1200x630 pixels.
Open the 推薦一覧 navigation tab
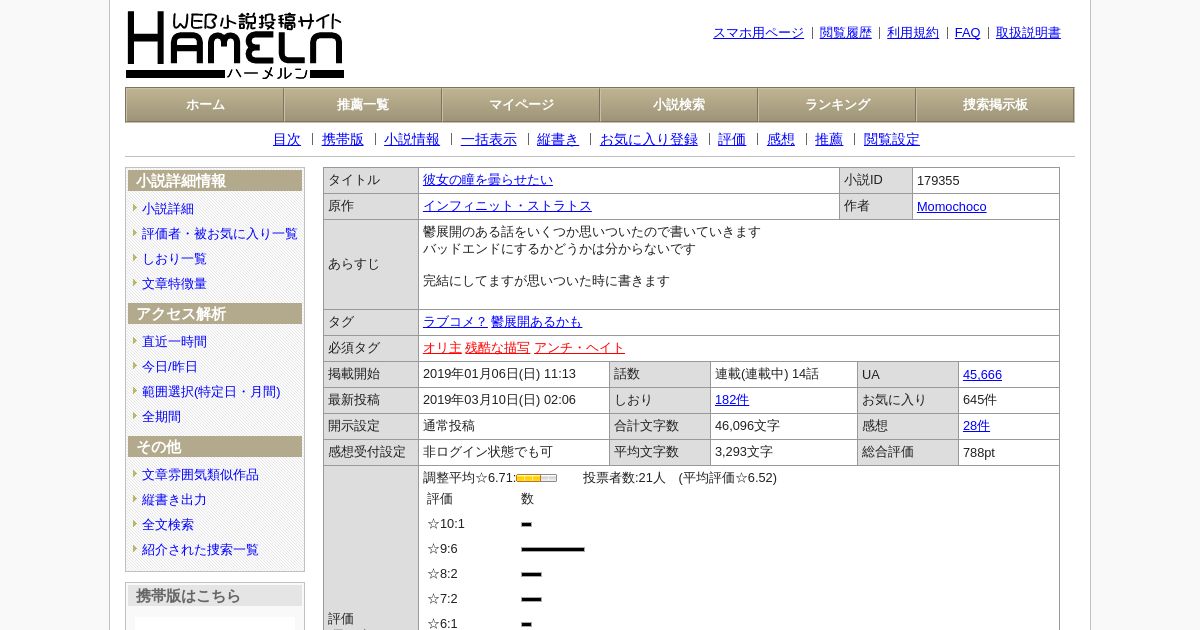pos(363,105)
